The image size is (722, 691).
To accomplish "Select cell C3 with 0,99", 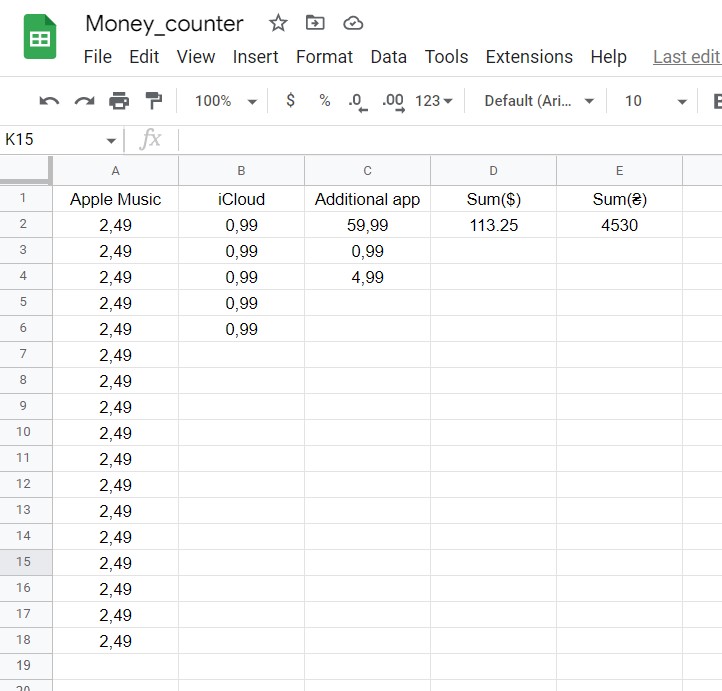I will pos(367,251).
